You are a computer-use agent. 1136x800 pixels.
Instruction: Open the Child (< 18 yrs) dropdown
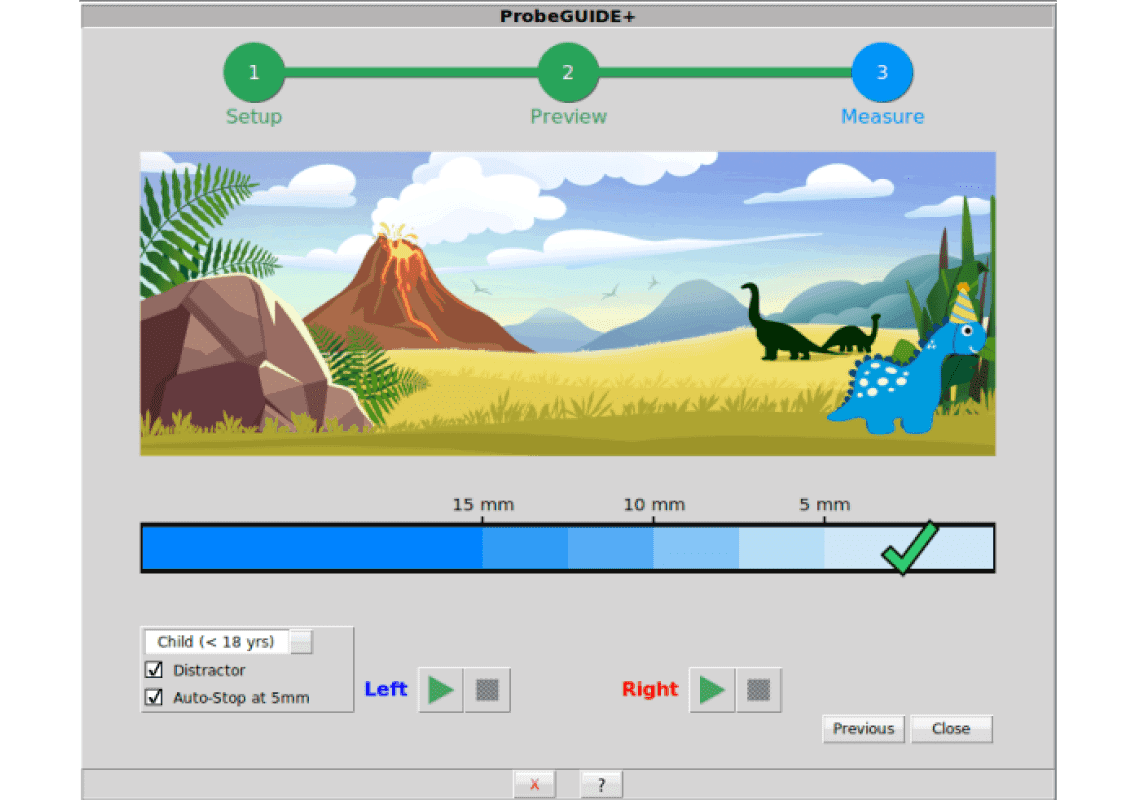(x=217, y=642)
